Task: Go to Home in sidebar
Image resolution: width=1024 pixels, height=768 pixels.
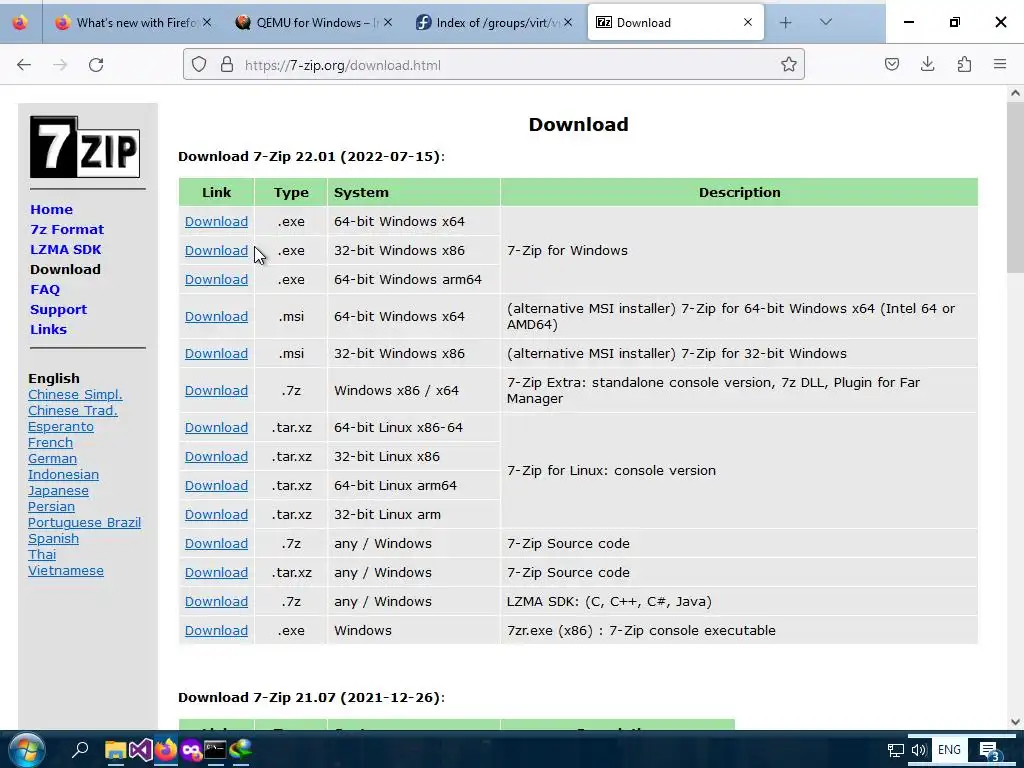Action: (x=52, y=210)
